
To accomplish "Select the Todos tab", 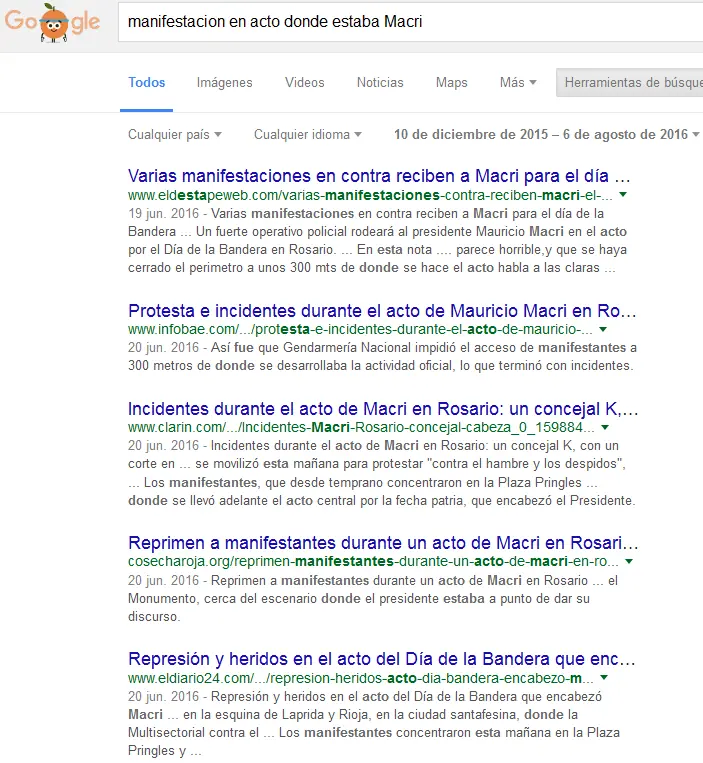I will (146, 83).
